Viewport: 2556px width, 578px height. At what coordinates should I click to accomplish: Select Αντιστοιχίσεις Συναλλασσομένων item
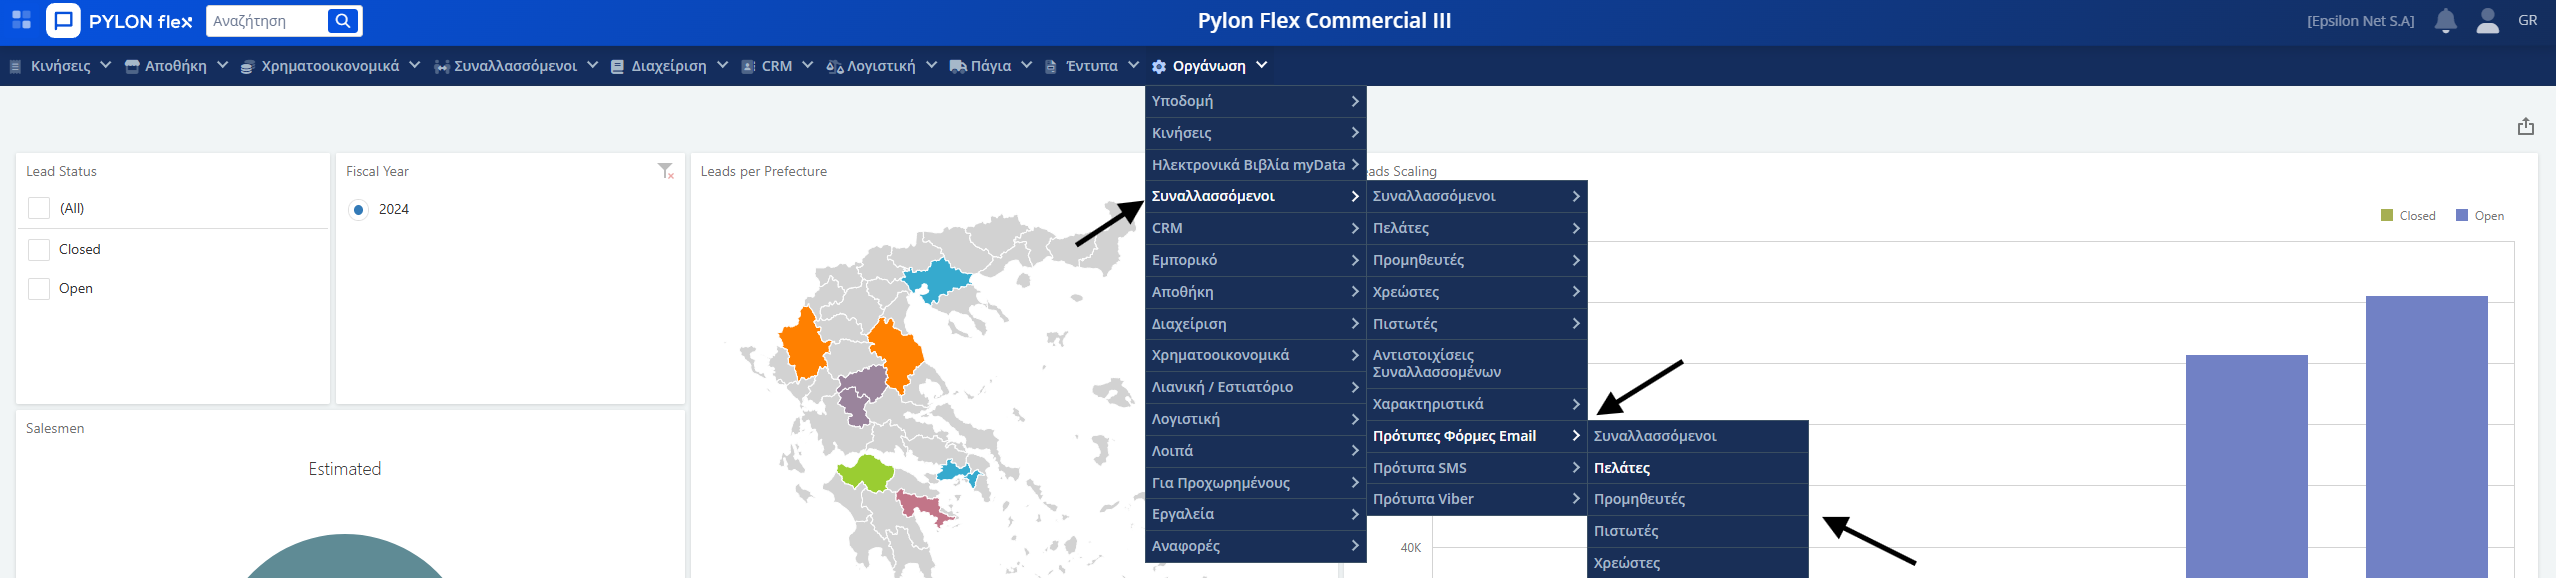pos(1477,364)
